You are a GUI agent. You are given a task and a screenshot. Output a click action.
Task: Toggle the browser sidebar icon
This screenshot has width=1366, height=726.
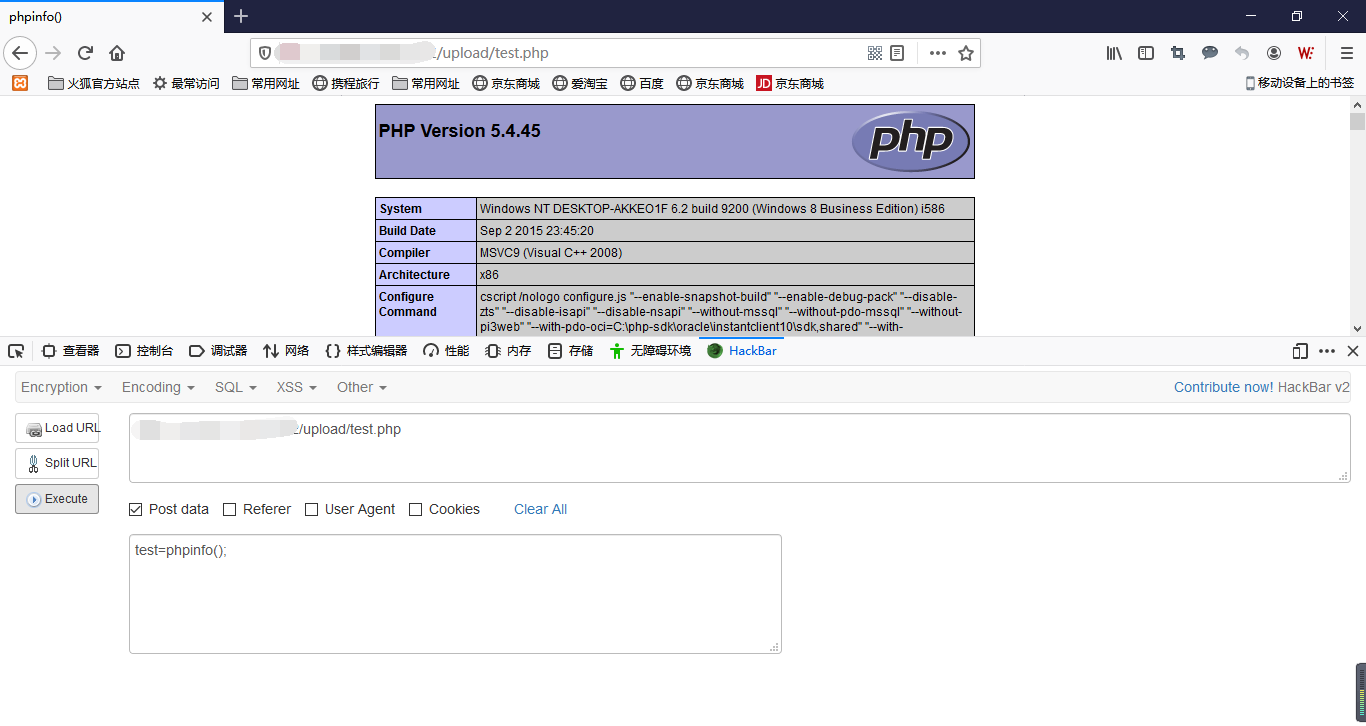(1145, 53)
